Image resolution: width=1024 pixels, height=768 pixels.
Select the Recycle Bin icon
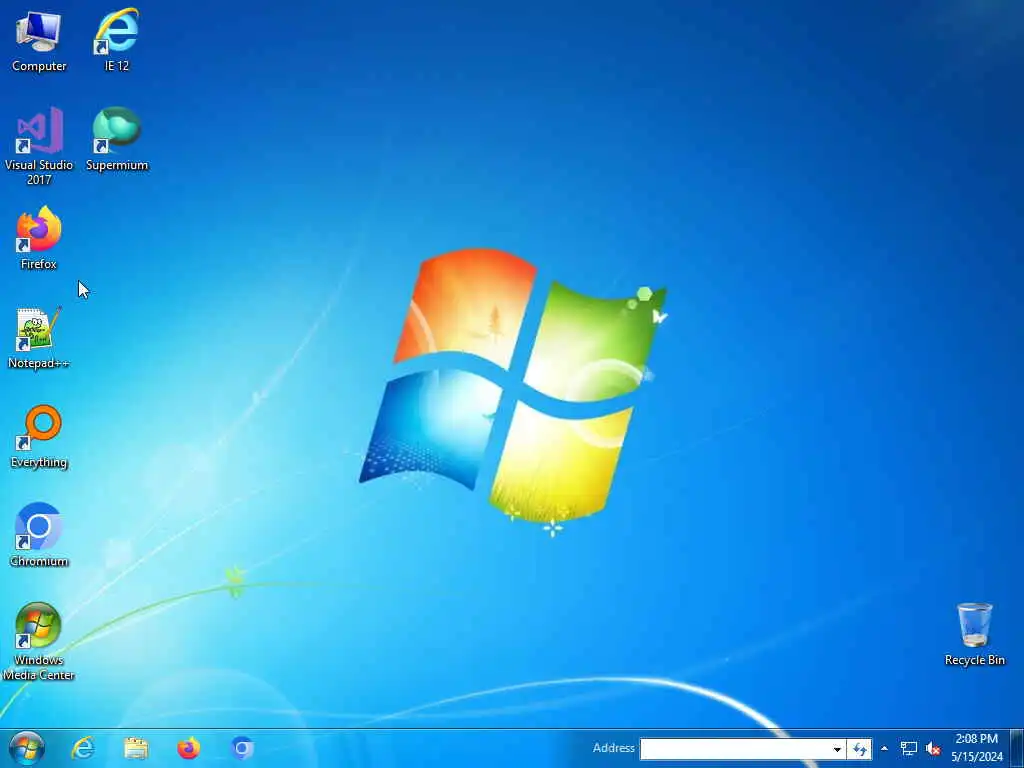(x=974, y=633)
